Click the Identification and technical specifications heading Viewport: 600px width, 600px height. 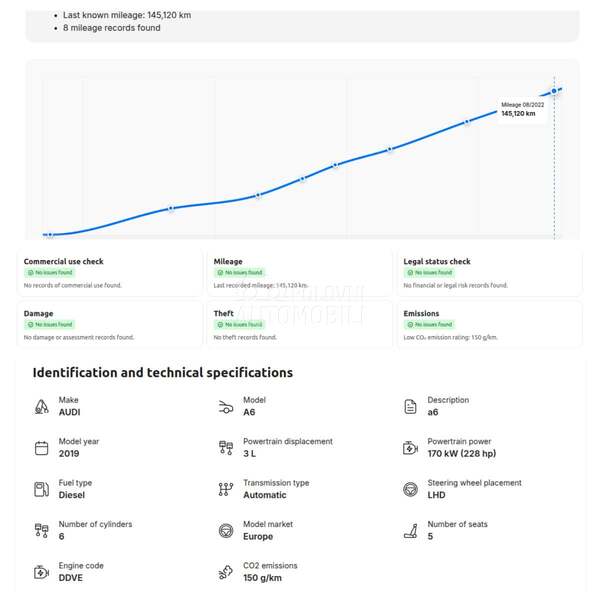pyautogui.click(x=163, y=373)
